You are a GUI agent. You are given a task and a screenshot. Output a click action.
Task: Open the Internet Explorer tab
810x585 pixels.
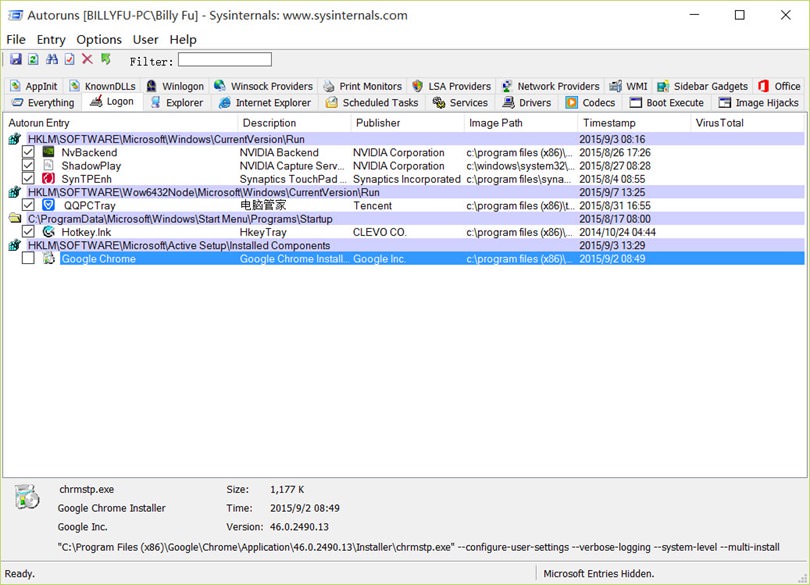click(266, 103)
